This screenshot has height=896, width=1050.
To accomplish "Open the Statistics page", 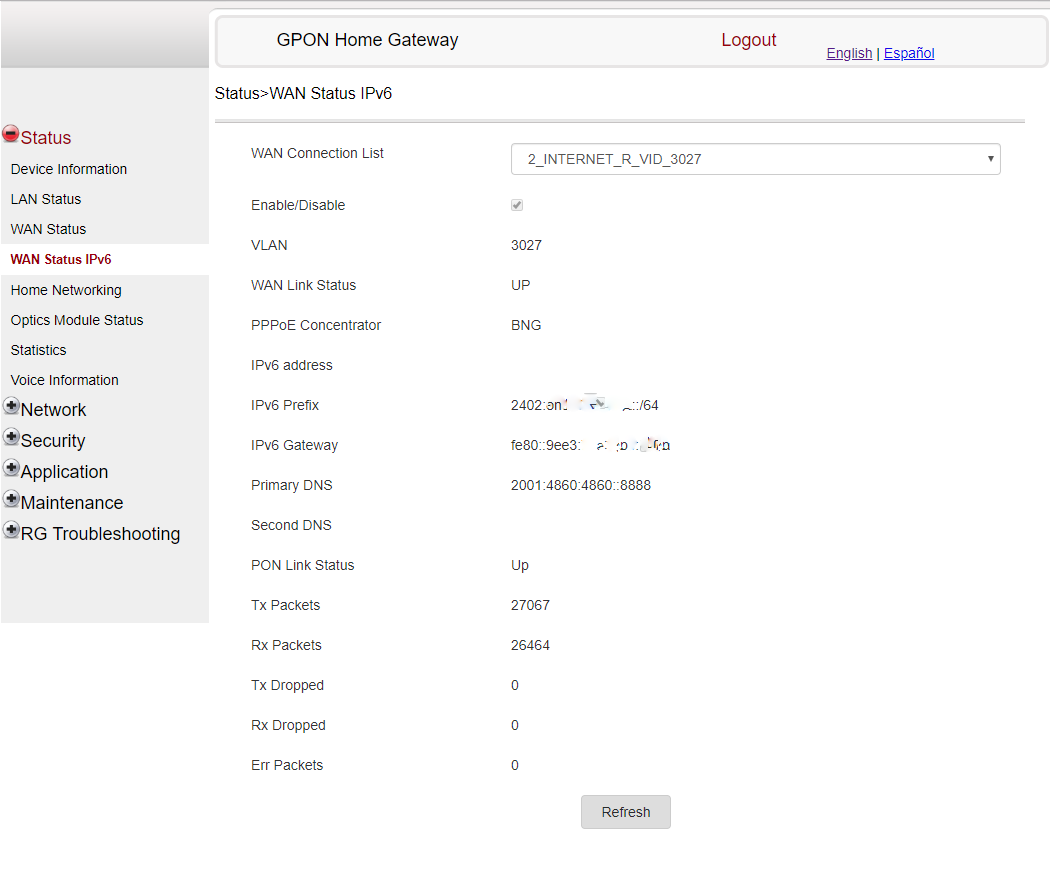I will [x=39, y=350].
